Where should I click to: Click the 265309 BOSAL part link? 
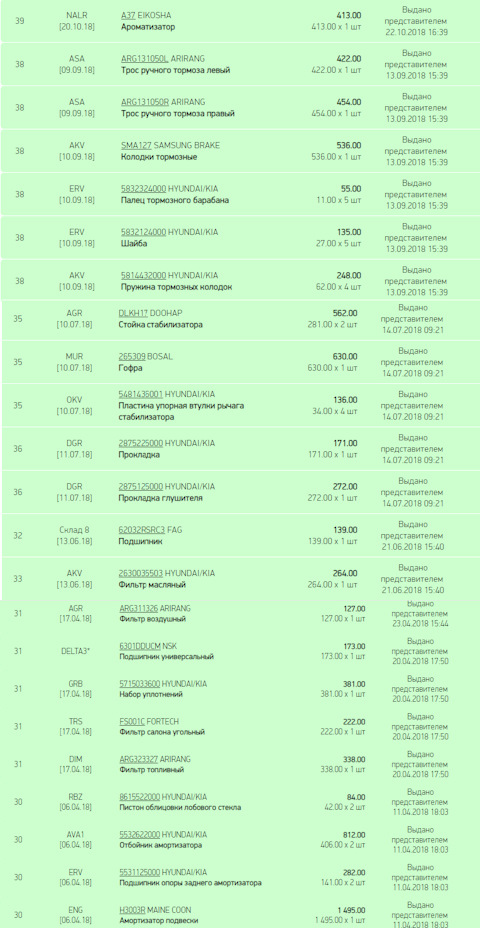(x=131, y=356)
